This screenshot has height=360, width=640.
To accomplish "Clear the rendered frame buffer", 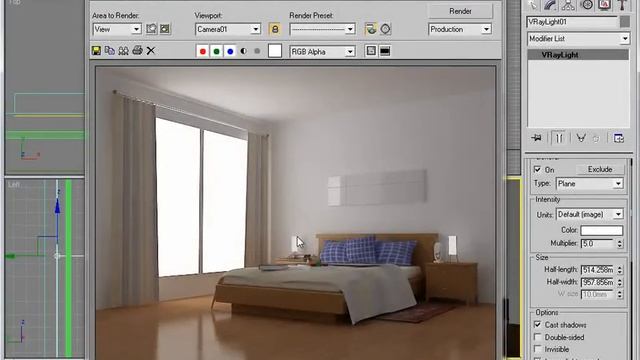I will point(151,51).
